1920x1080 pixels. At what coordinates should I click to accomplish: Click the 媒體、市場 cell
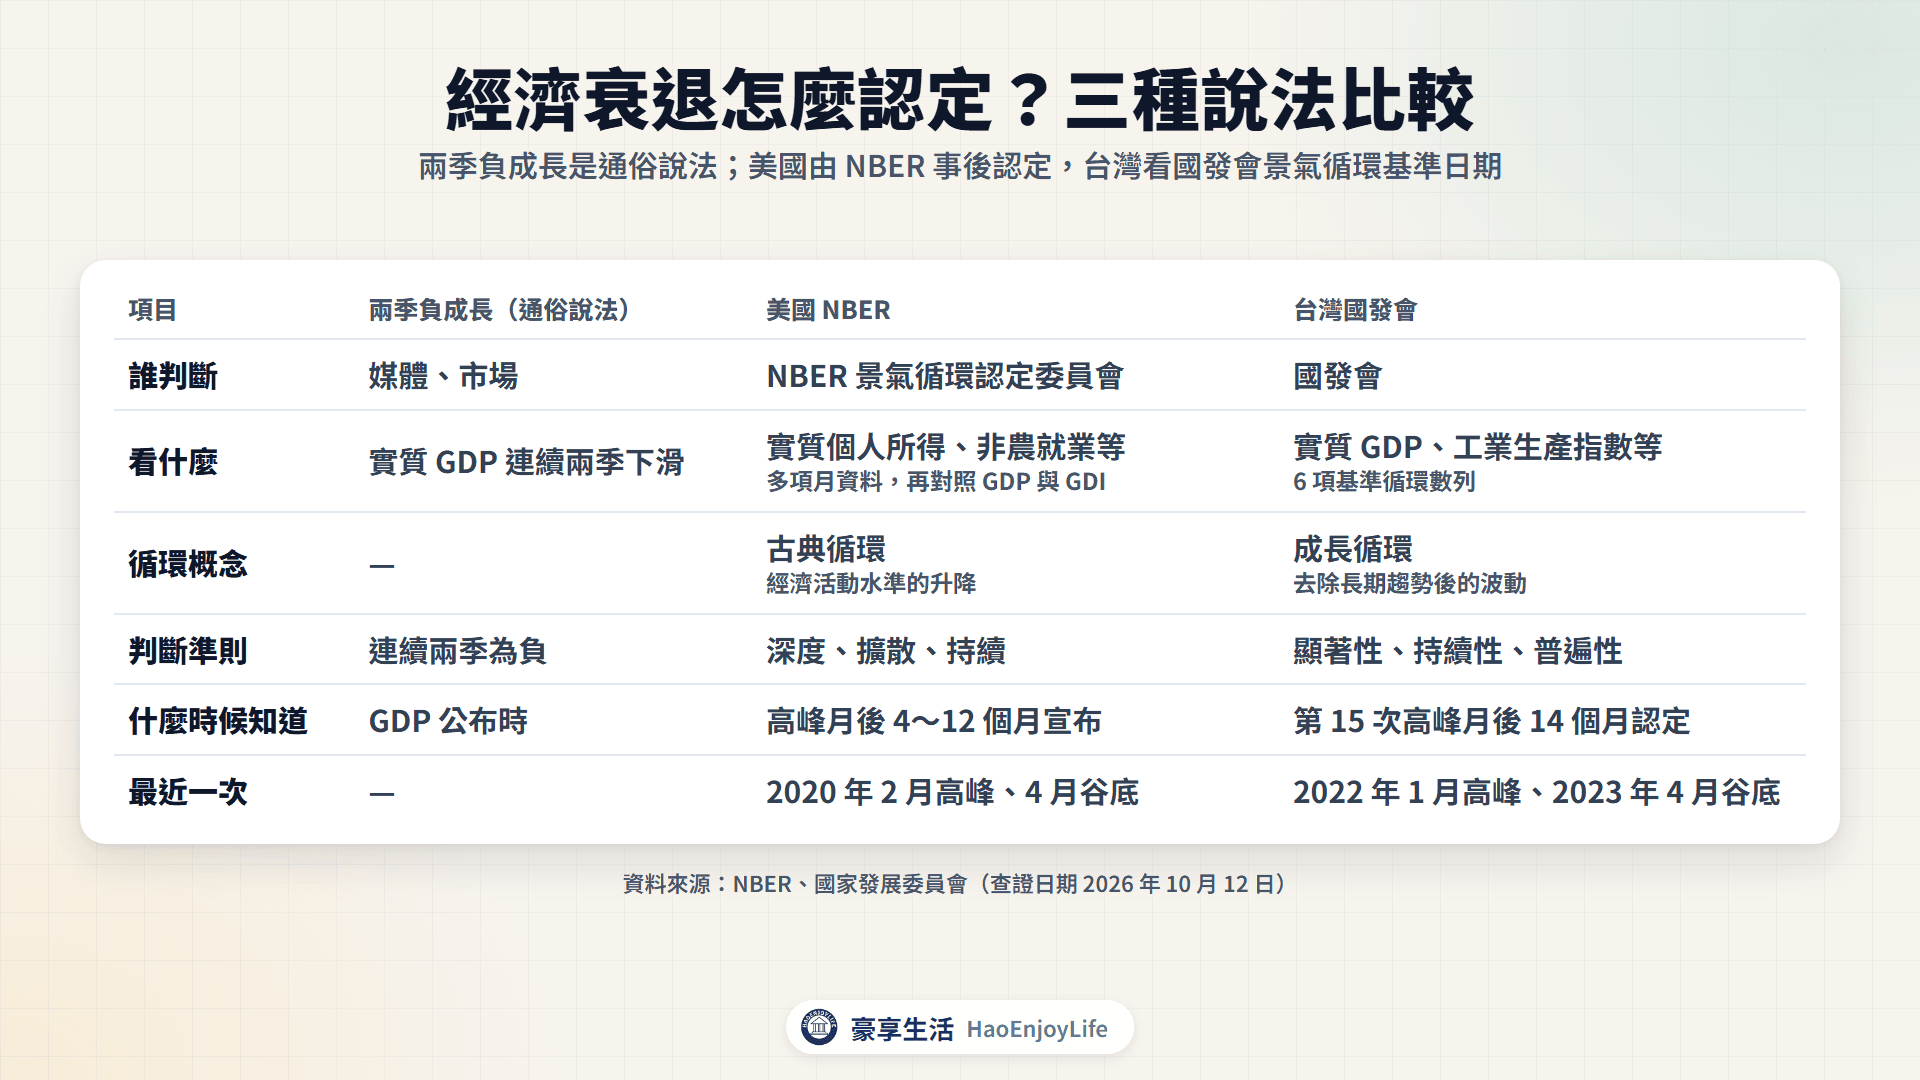tap(443, 376)
